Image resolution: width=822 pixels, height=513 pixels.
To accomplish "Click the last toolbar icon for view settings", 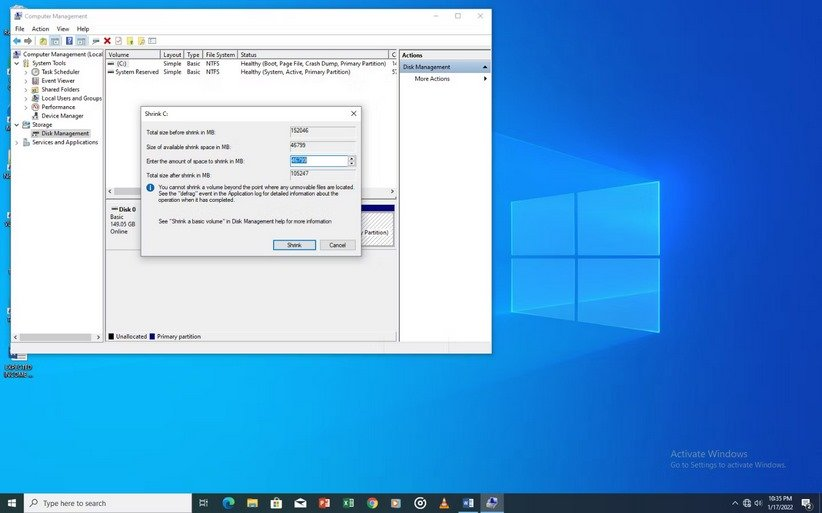I will [x=152, y=41].
